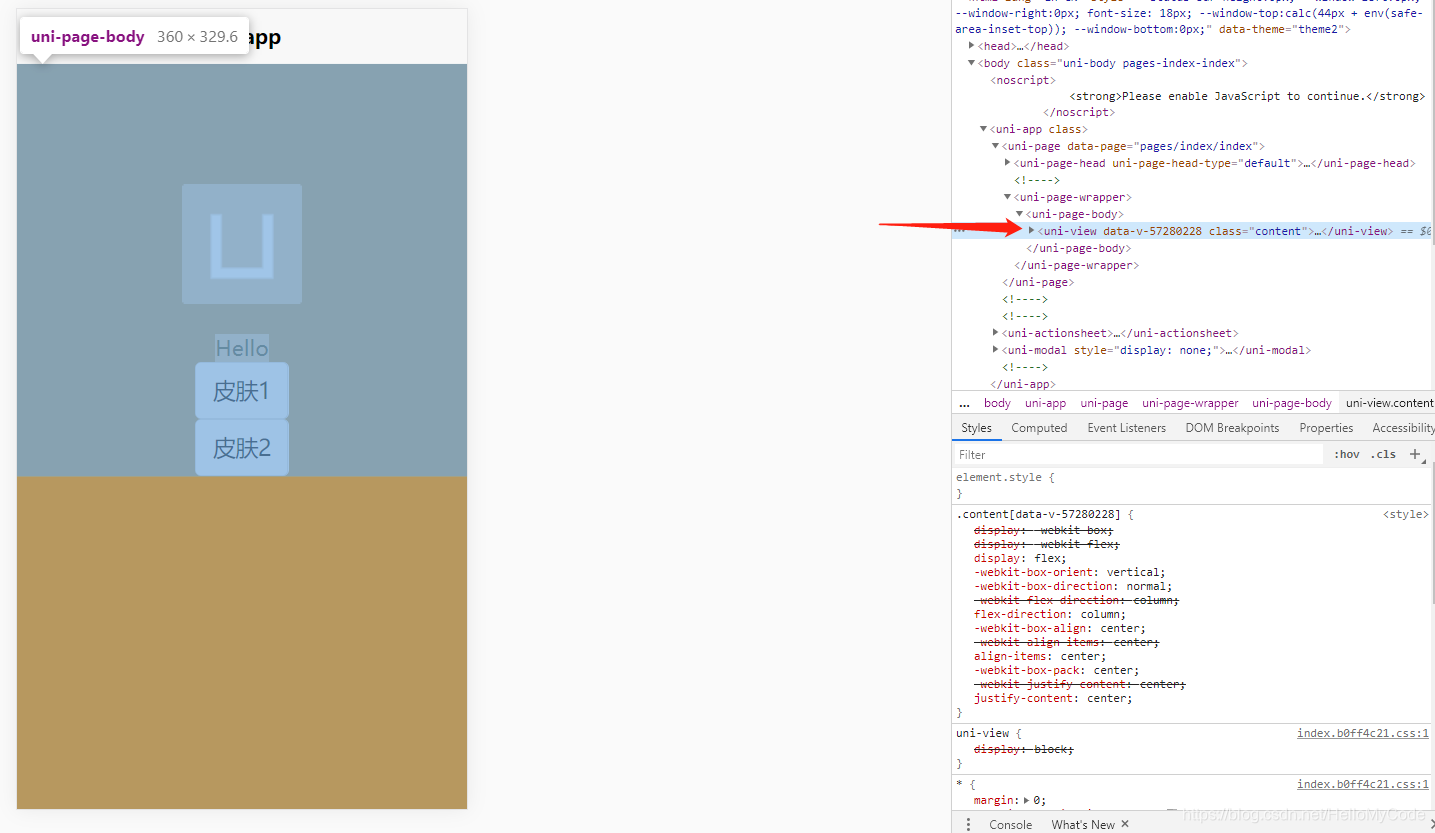Open the DOM Breakpoints tab
Image resolution: width=1435 pixels, height=833 pixels.
(1232, 428)
